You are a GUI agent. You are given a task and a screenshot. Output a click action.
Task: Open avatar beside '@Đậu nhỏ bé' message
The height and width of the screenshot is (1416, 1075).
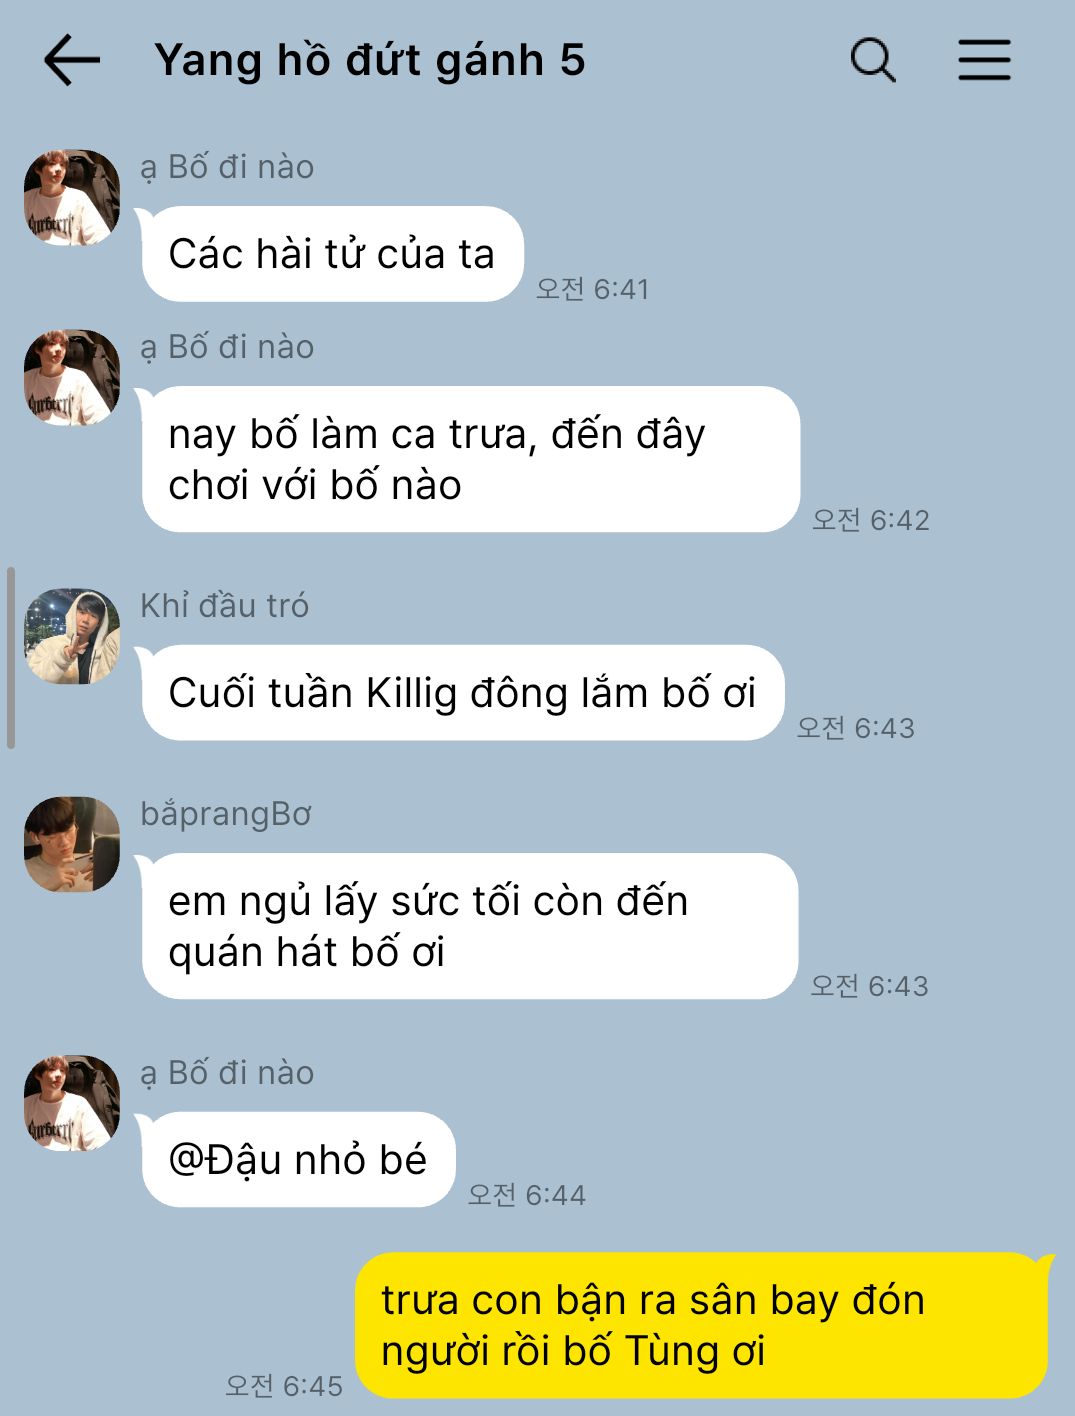pyautogui.click(x=72, y=1103)
